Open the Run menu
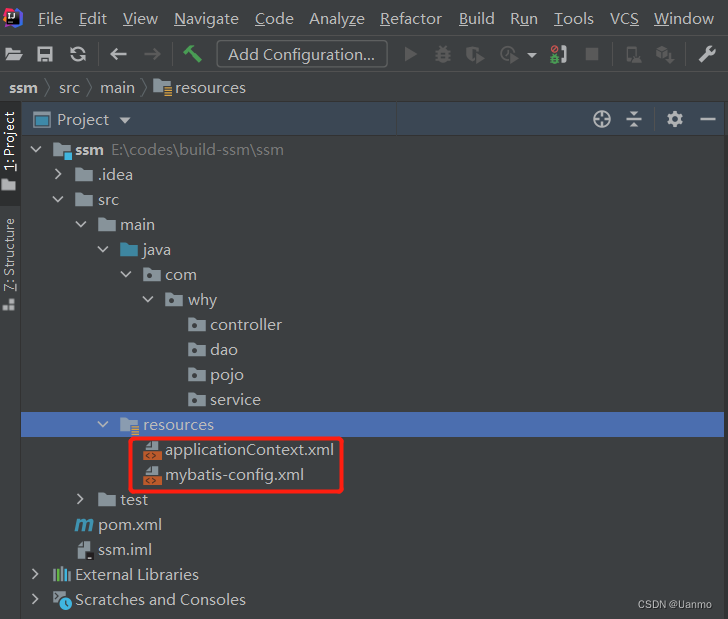This screenshot has width=728, height=619. pos(524,19)
